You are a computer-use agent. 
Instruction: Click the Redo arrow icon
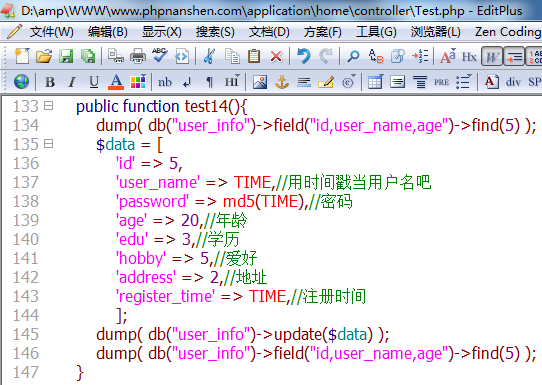click(x=326, y=56)
